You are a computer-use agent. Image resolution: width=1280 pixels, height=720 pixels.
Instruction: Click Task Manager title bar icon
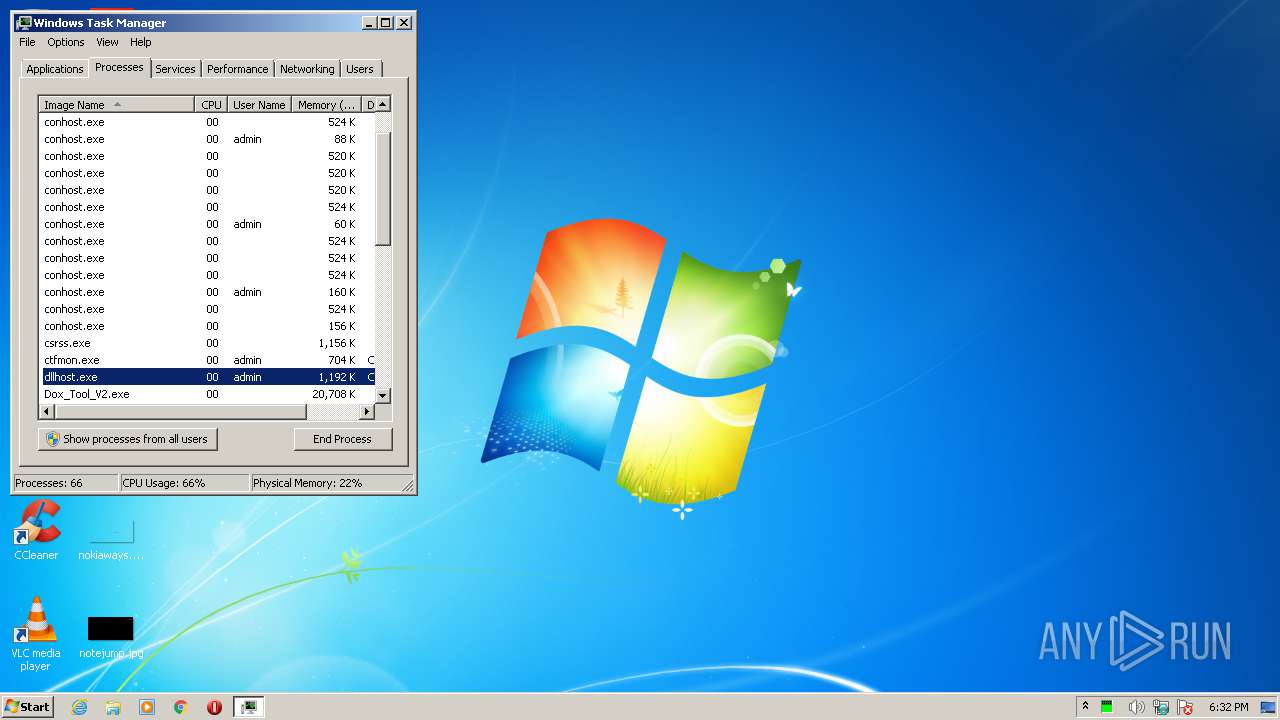[x=24, y=22]
